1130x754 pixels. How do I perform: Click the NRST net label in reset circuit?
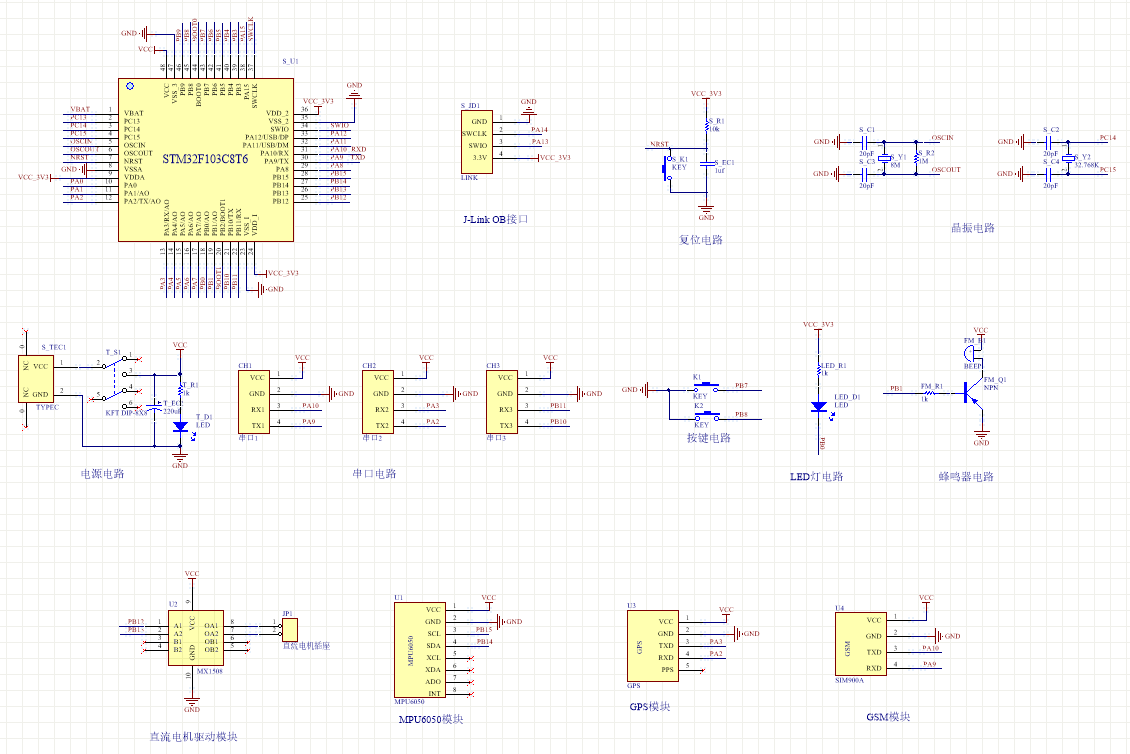(x=659, y=144)
